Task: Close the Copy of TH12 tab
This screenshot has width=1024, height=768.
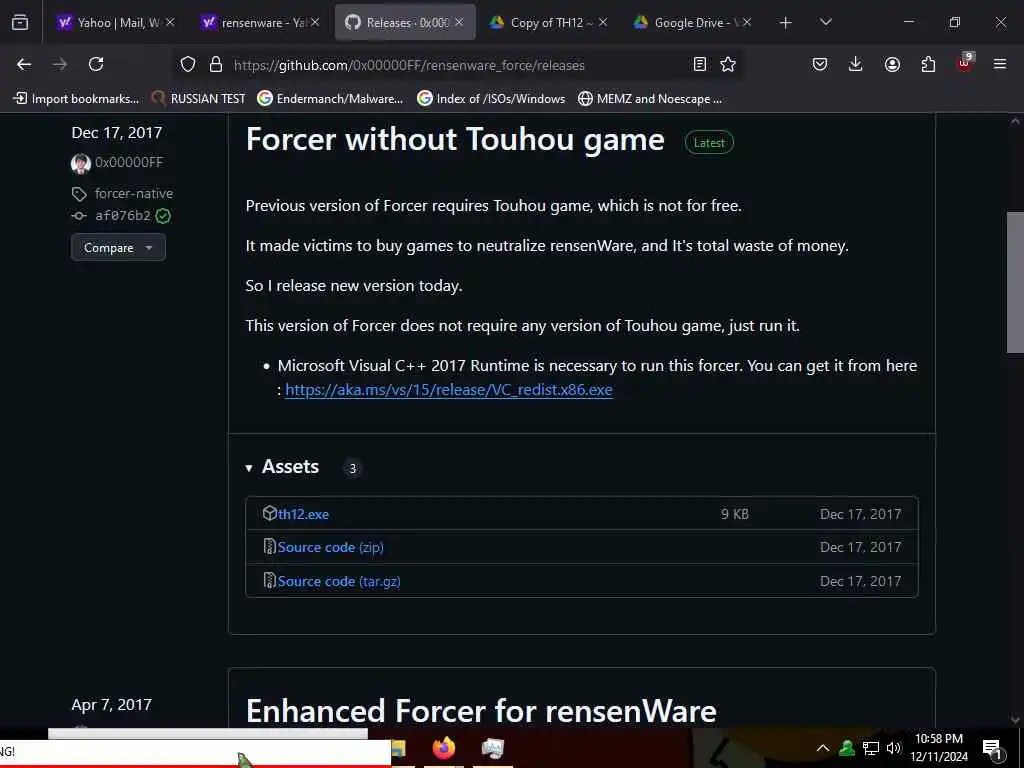Action: 603,22
